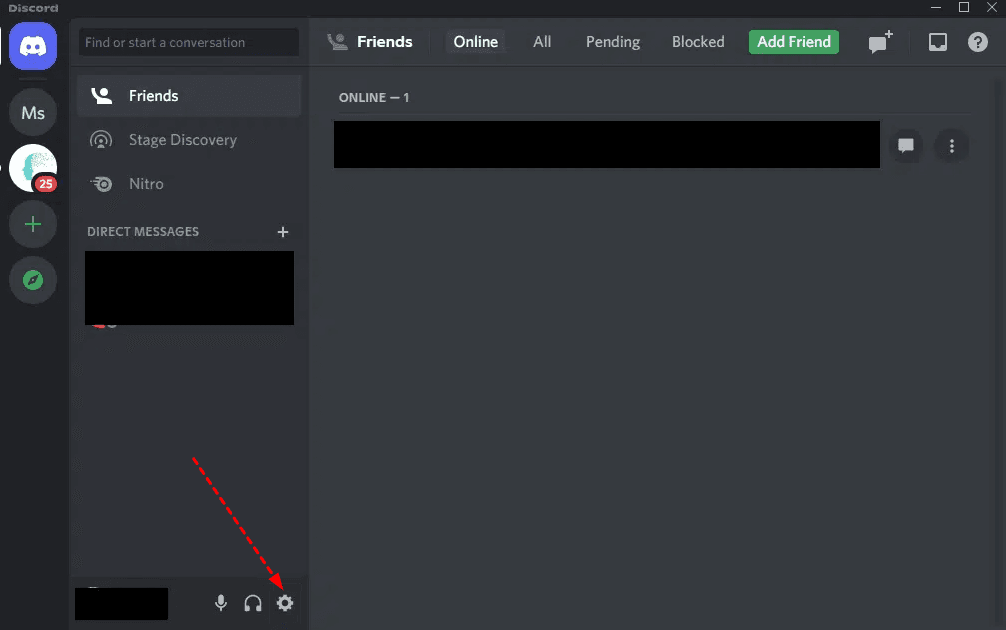Create new DM with plus icon
Screen dimensions: 1006x630
point(283,232)
